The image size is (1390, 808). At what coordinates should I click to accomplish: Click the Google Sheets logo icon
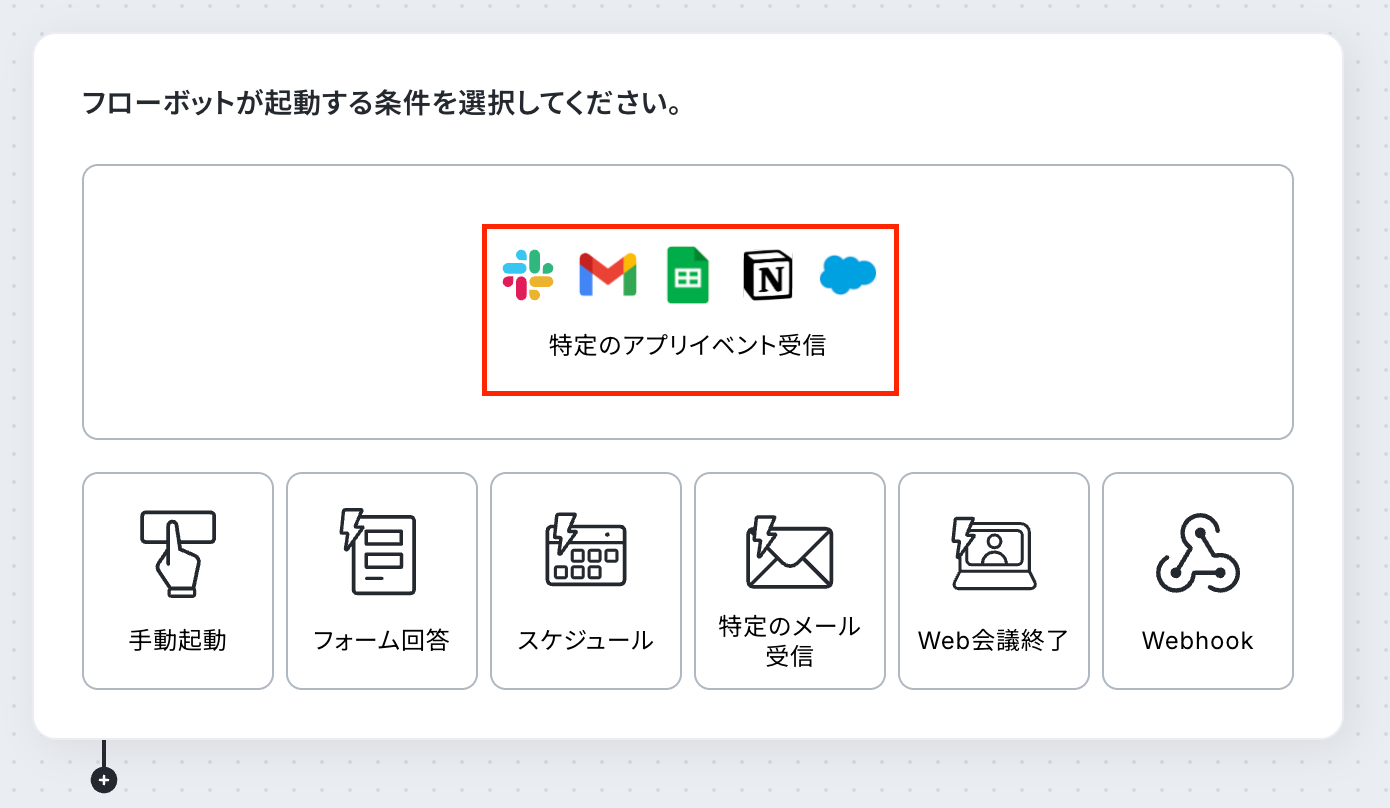688,276
